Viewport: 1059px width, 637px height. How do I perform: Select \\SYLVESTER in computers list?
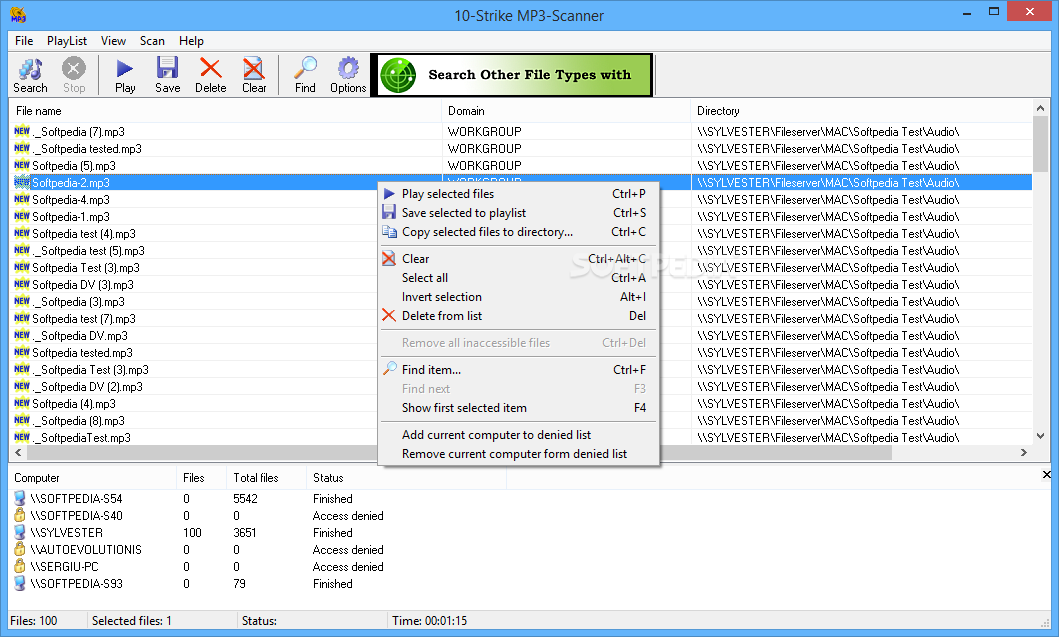coord(66,533)
